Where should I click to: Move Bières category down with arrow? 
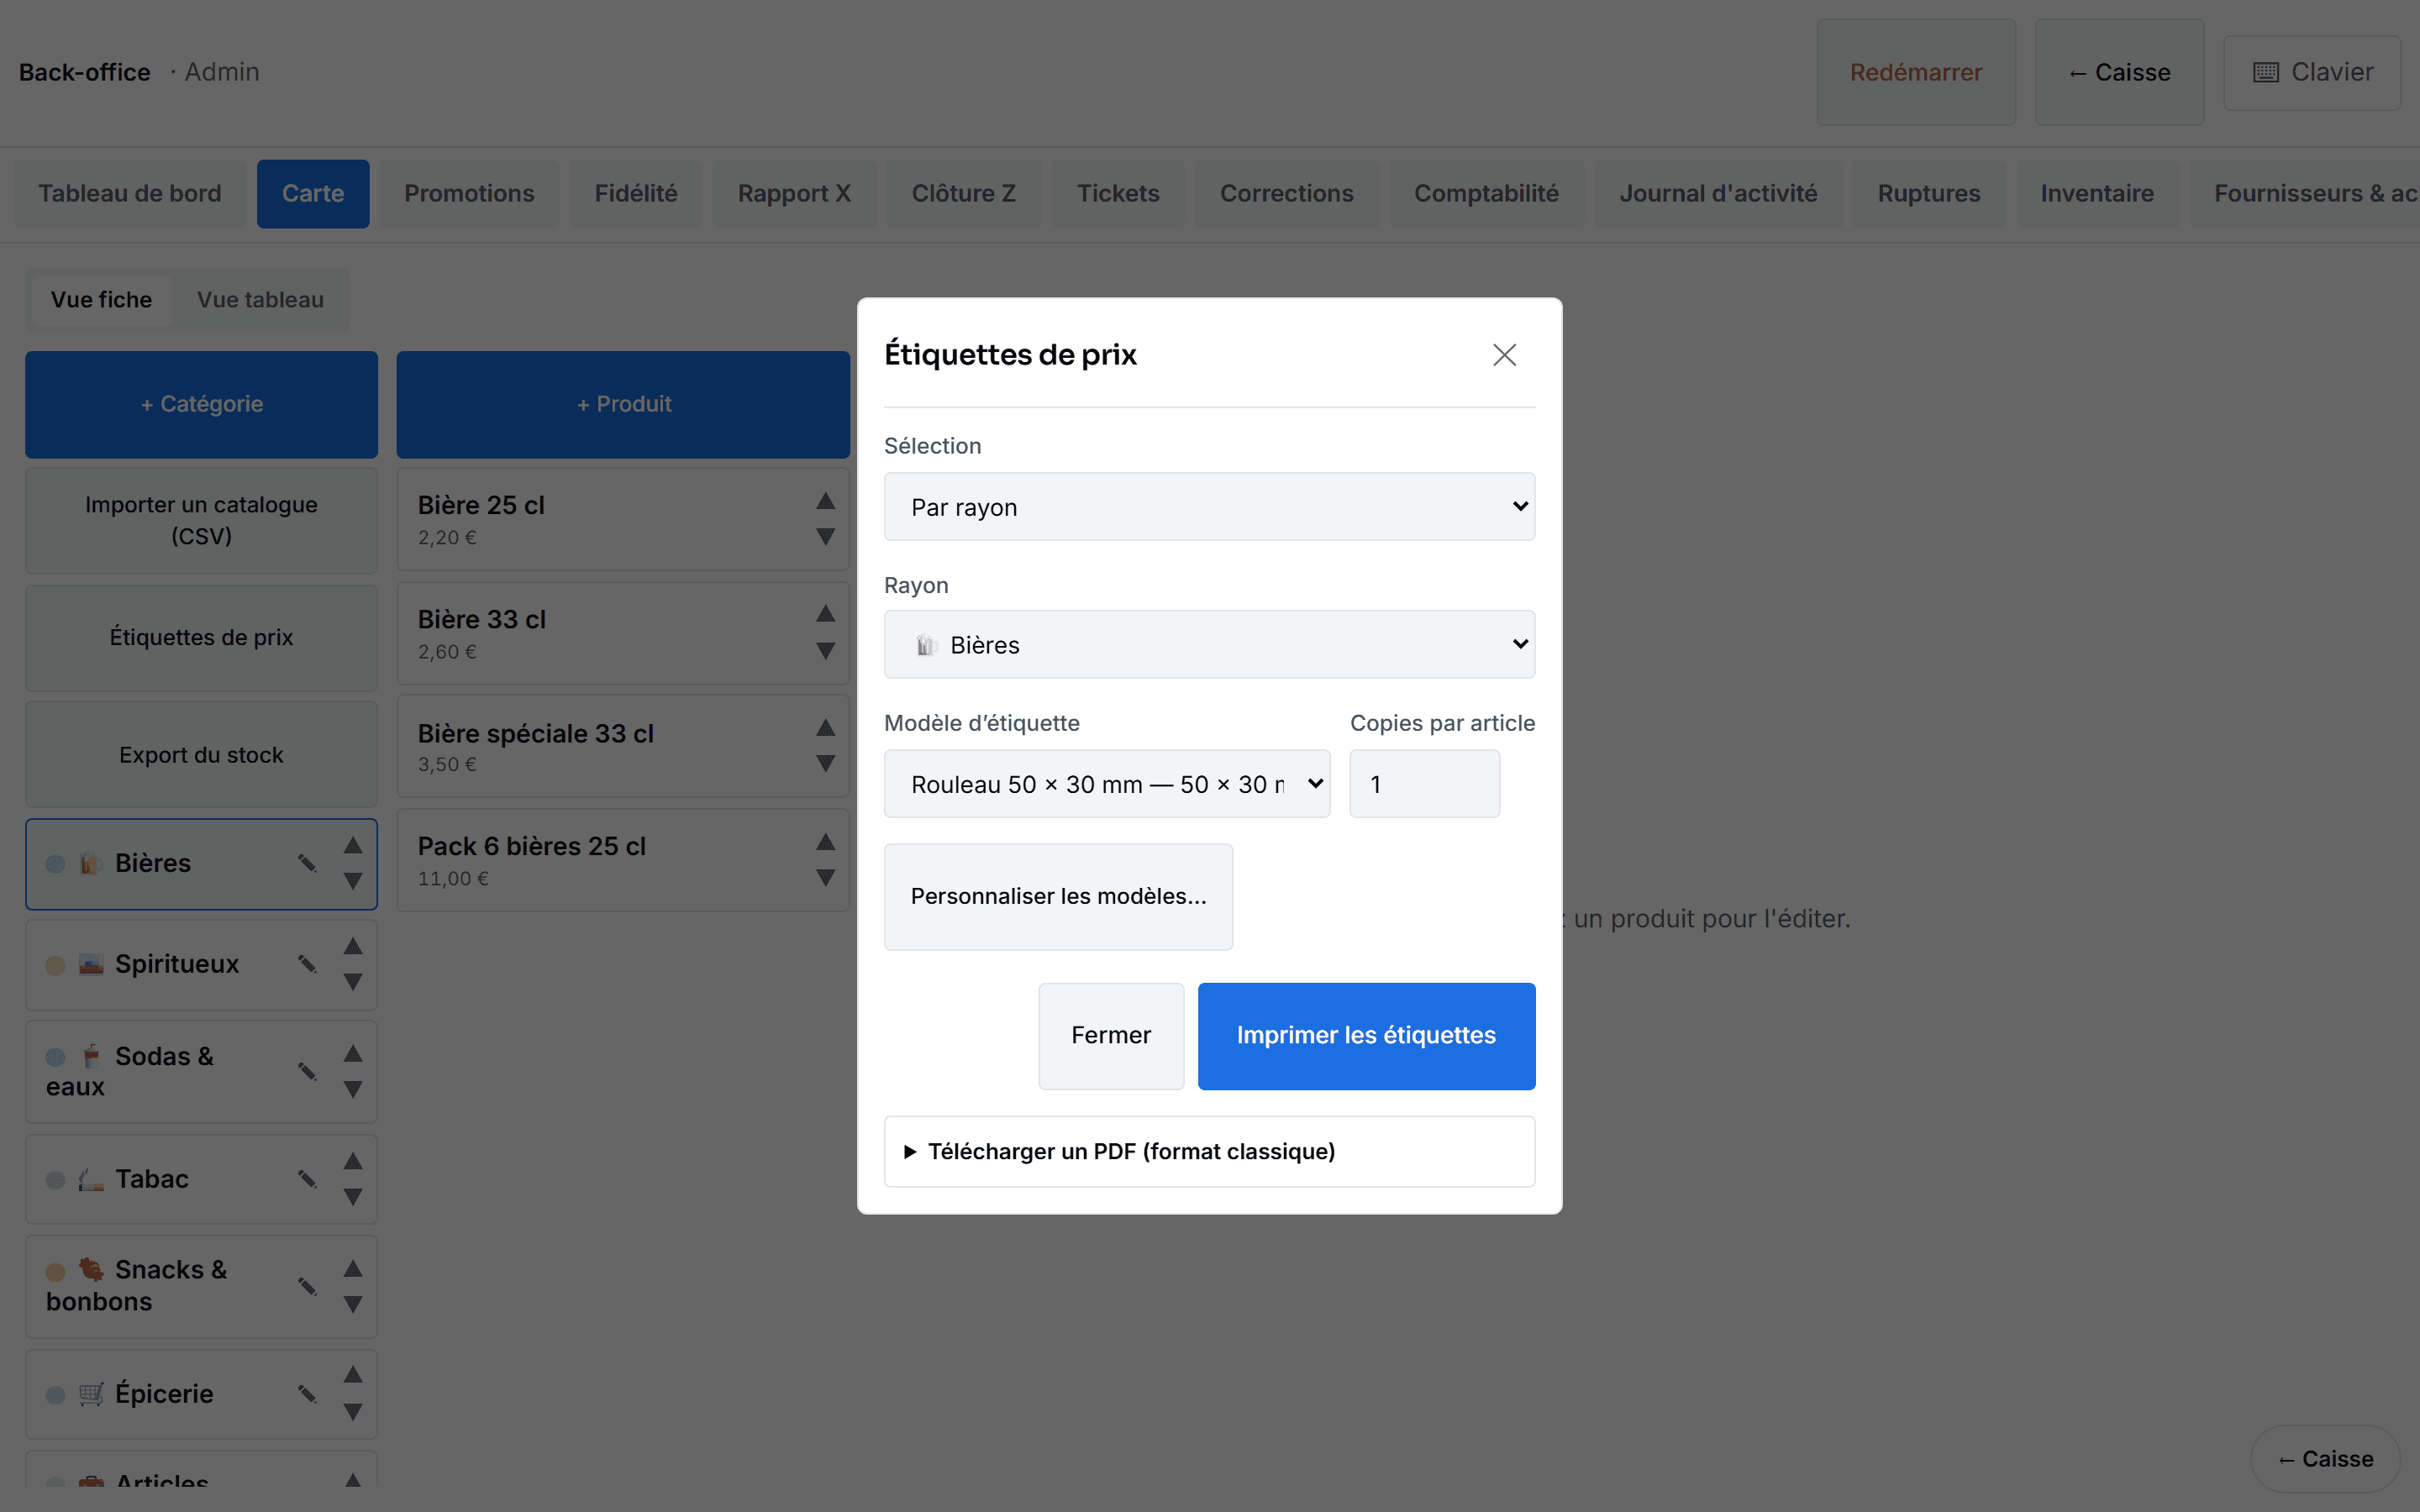pos(353,881)
